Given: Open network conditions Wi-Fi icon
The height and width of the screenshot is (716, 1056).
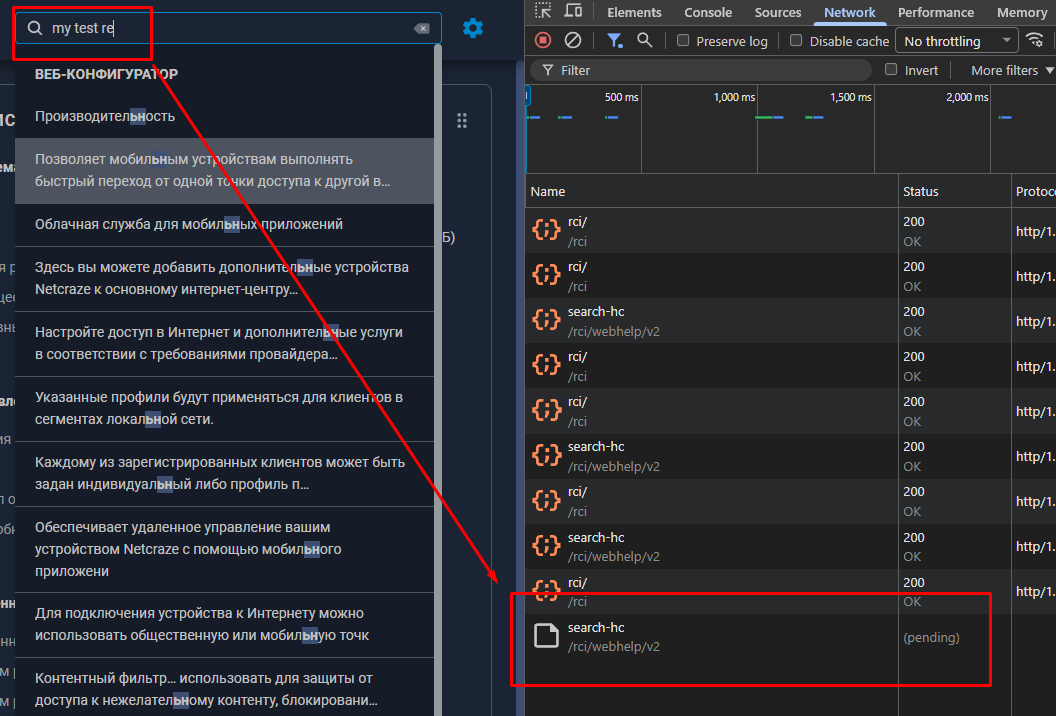Looking at the screenshot, I should tap(1035, 40).
